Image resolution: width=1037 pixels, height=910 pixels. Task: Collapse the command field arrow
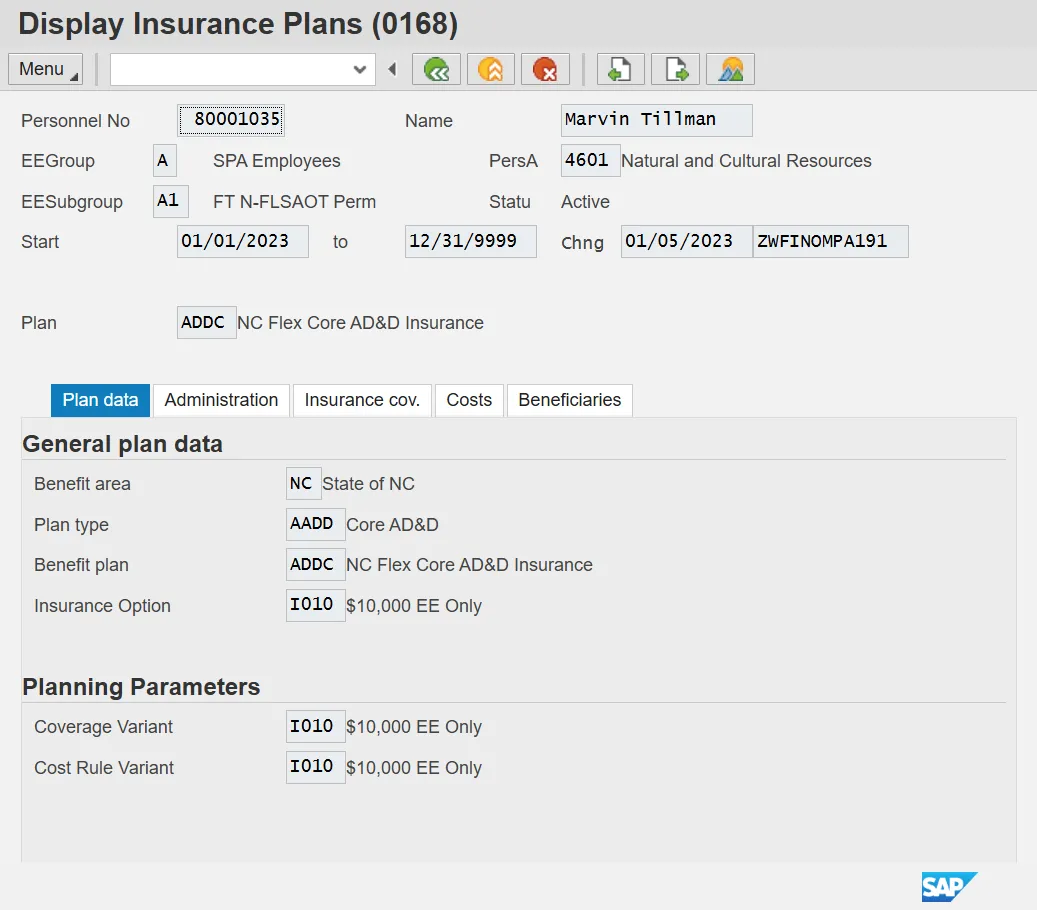392,69
